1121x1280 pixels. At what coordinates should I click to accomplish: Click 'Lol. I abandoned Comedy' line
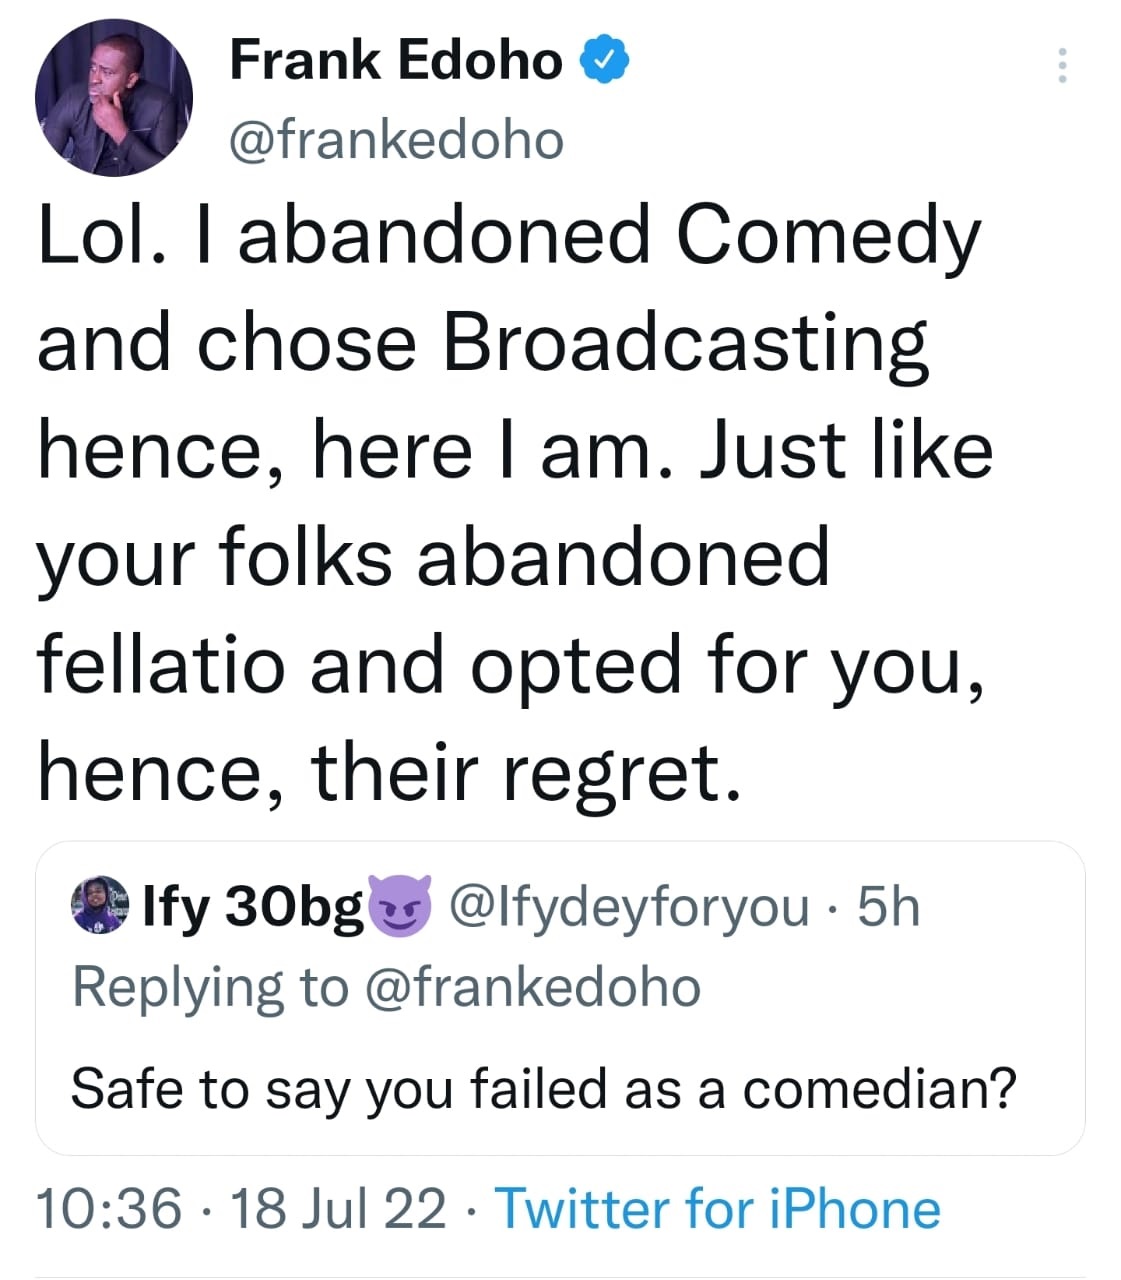508,235
